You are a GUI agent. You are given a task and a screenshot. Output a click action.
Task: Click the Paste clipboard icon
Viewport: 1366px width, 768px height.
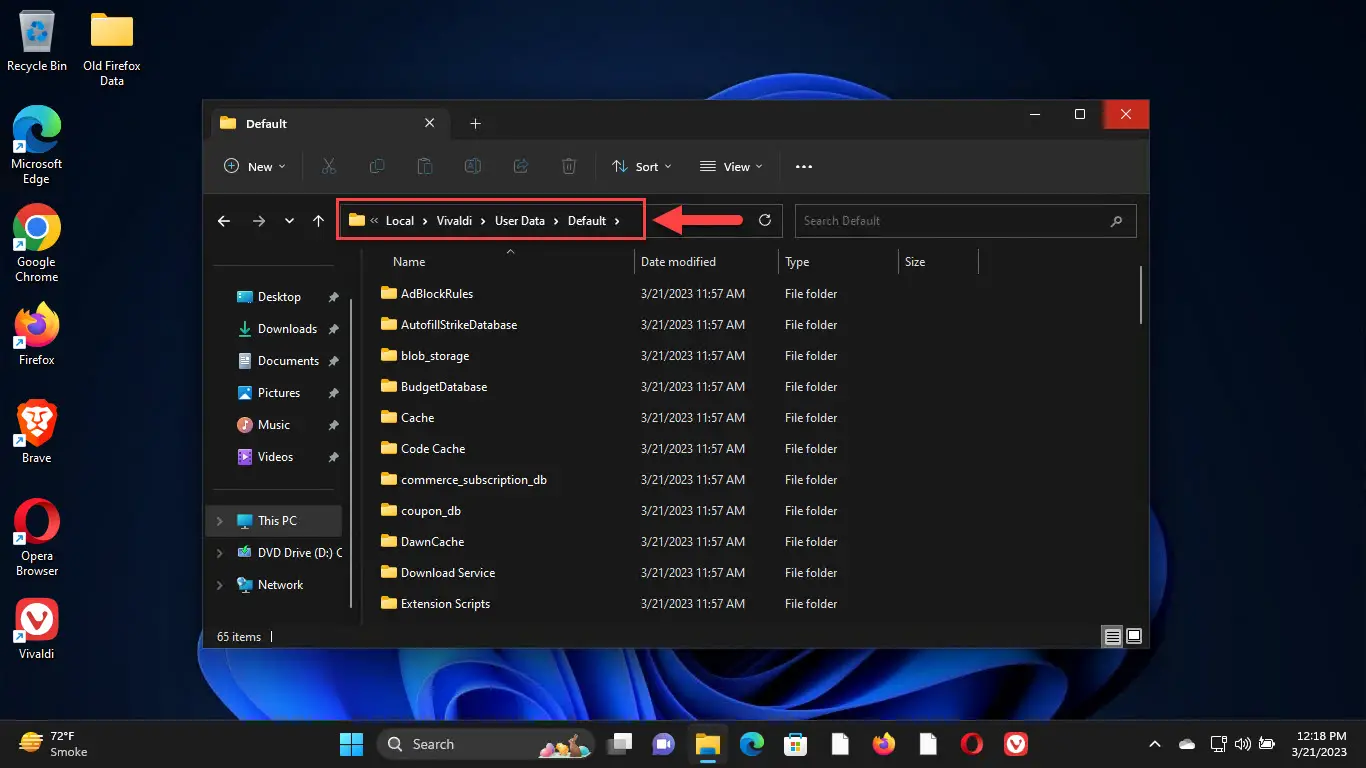tap(425, 166)
